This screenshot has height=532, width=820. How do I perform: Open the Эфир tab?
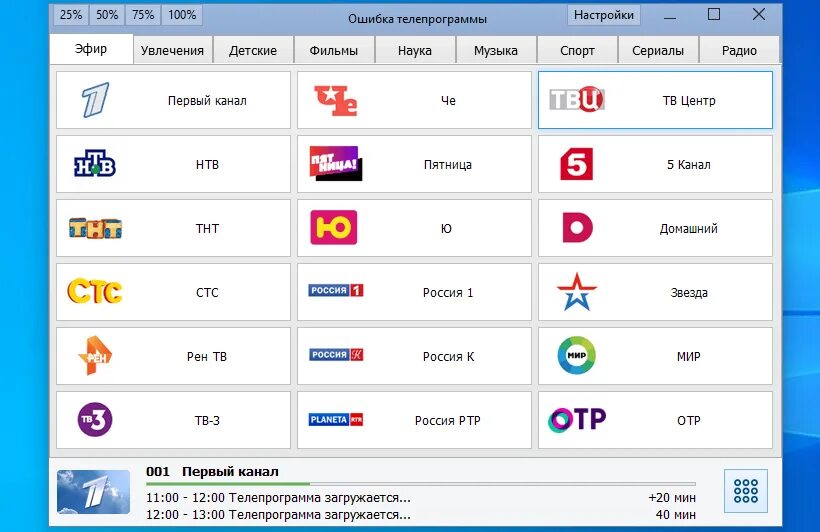click(x=91, y=49)
